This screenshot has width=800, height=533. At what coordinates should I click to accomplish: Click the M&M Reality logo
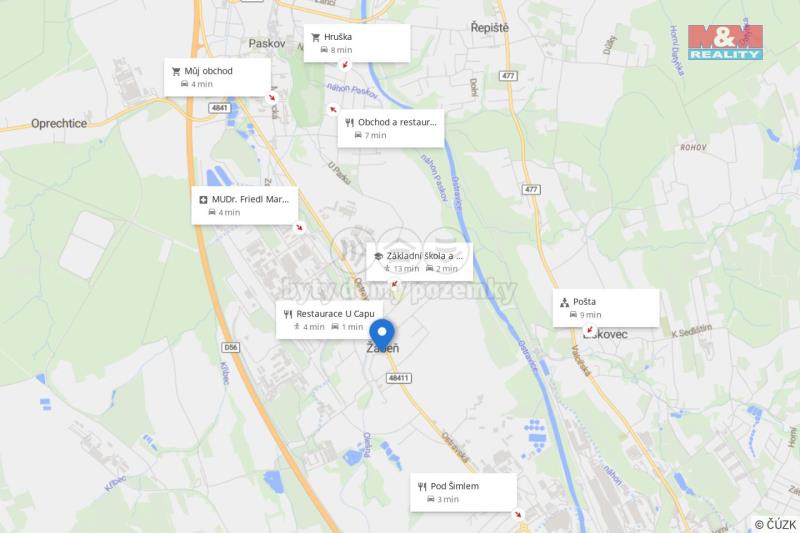click(725, 42)
